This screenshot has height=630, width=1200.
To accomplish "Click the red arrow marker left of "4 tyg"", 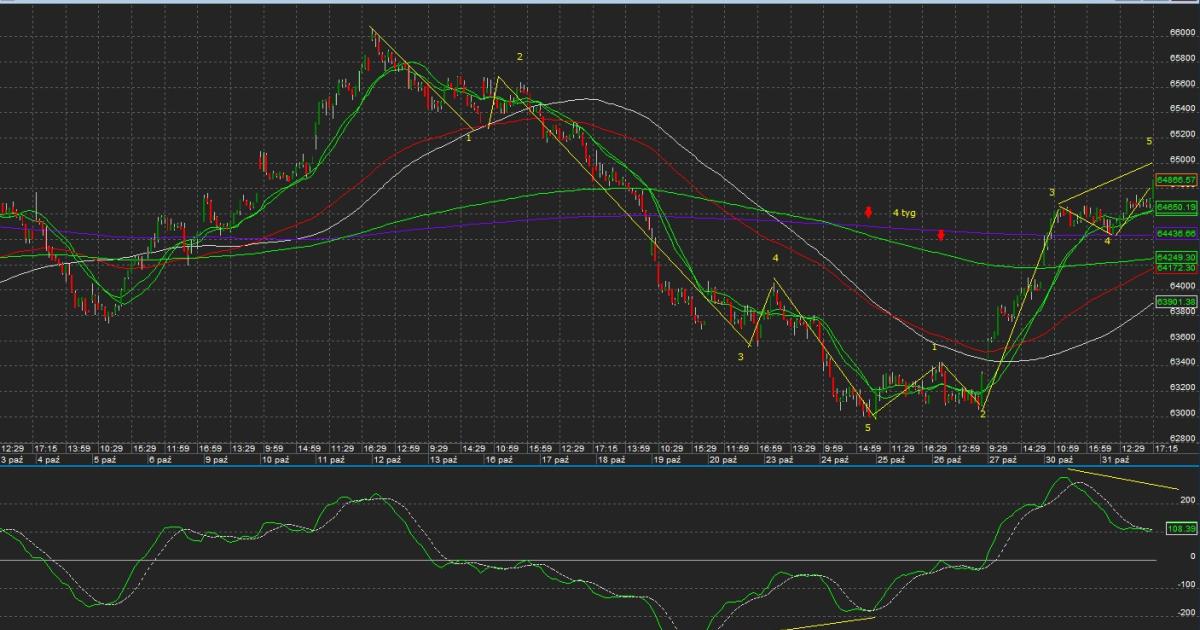I will [x=869, y=212].
